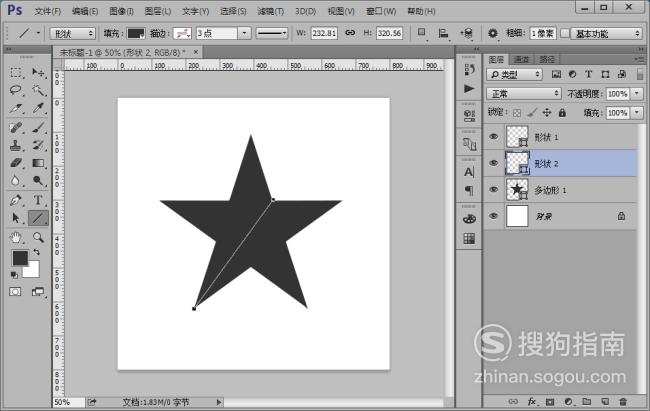Switch to the 通道 tab
Image resolution: width=650 pixels, height=411 pixels.
tap(522, 59)
